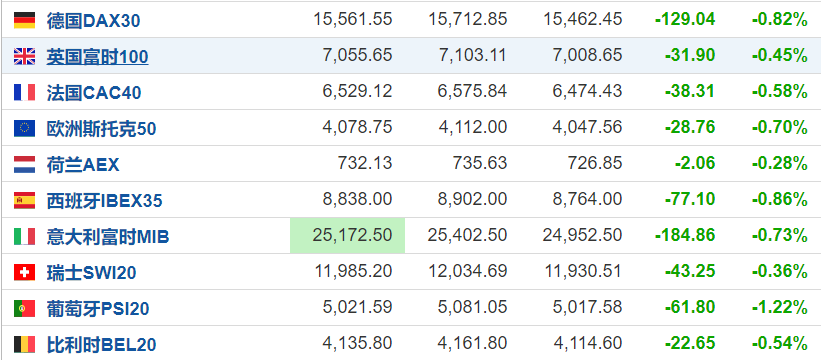821x360 pixels.
Task: Click the Swiss flag icon
Action: pyautogui.click(x=24, y=272)
